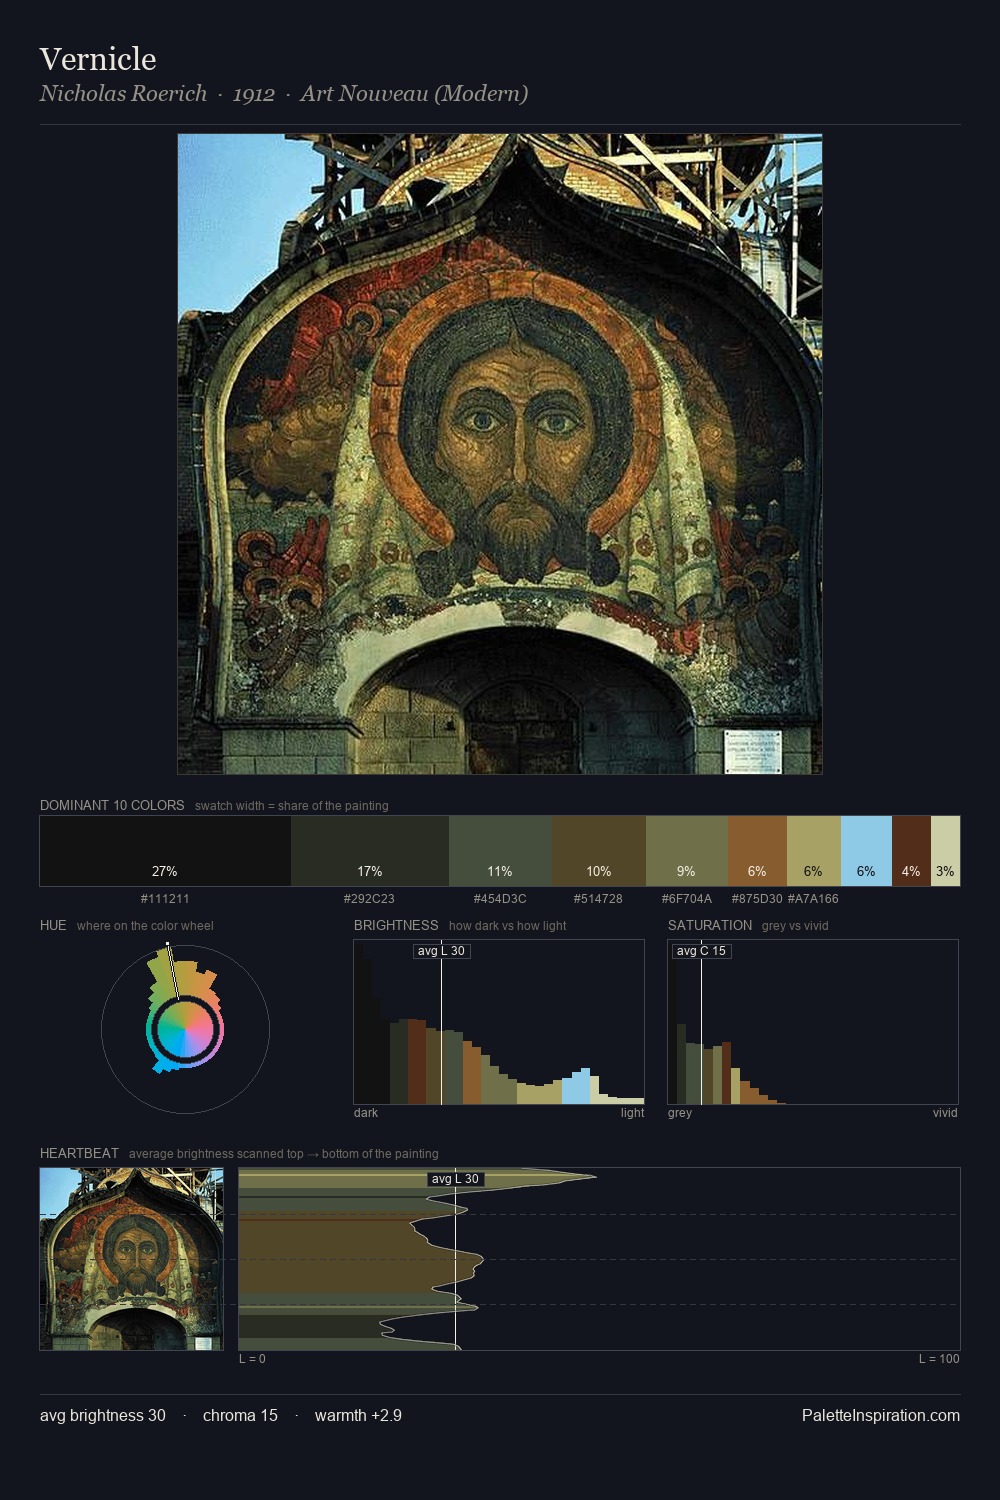Viewport: 1000px width, 1500px height.
Task: Select the title text "Vernicle"
Action: [x=98, y=59]
